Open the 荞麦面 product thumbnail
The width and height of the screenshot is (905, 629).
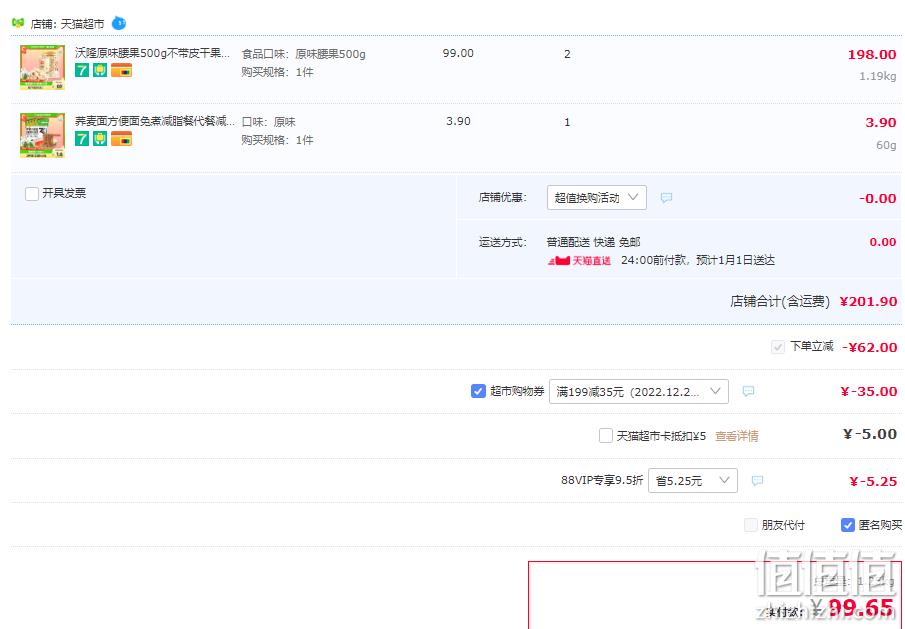coord(42,135)
